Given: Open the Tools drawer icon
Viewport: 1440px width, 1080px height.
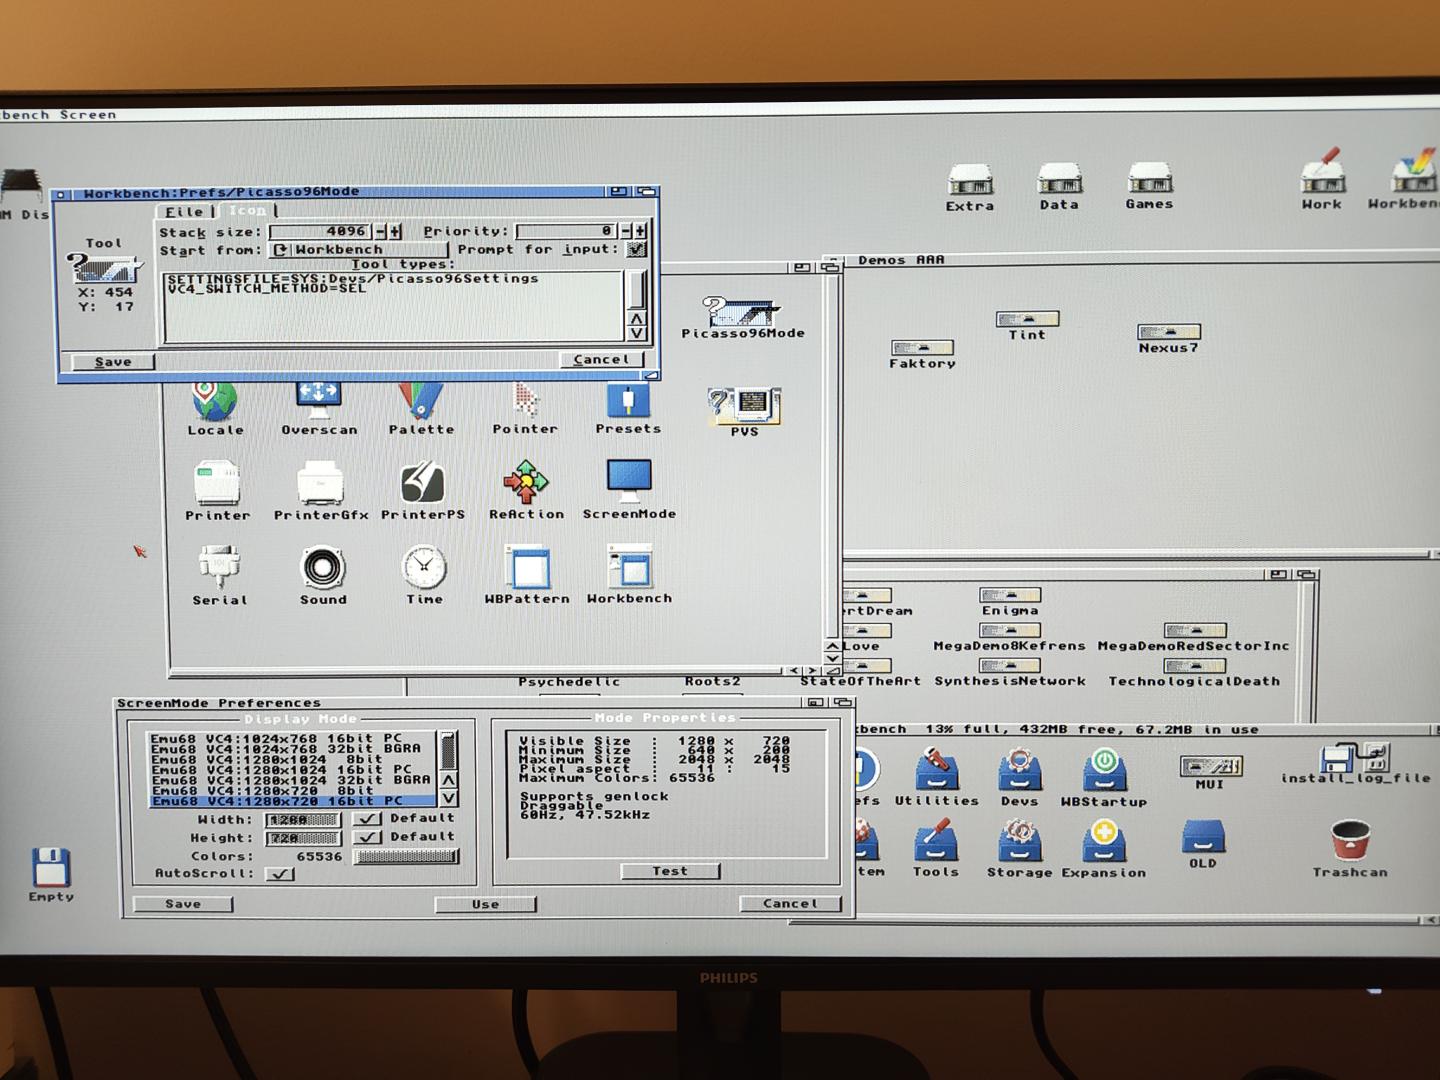Looking at the screenshot, I should pos(936,841).
